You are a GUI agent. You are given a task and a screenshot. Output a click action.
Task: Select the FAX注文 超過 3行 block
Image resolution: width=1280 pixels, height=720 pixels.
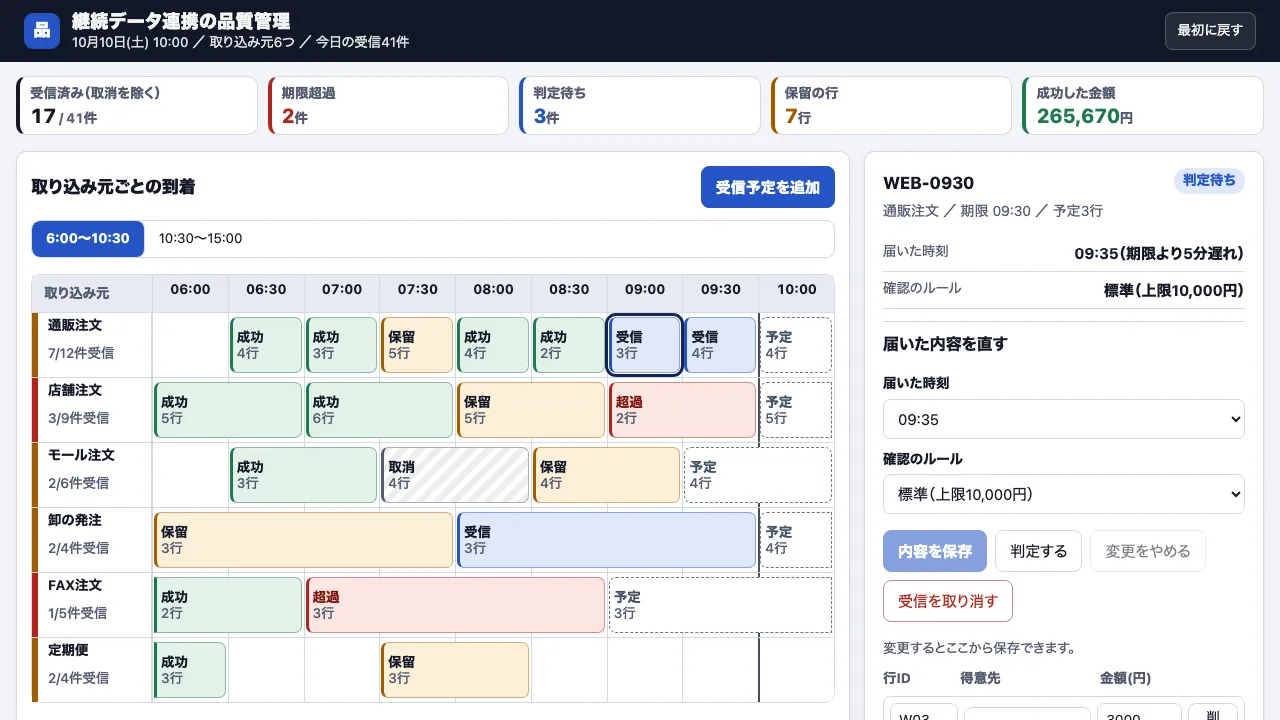coord(455,605)
